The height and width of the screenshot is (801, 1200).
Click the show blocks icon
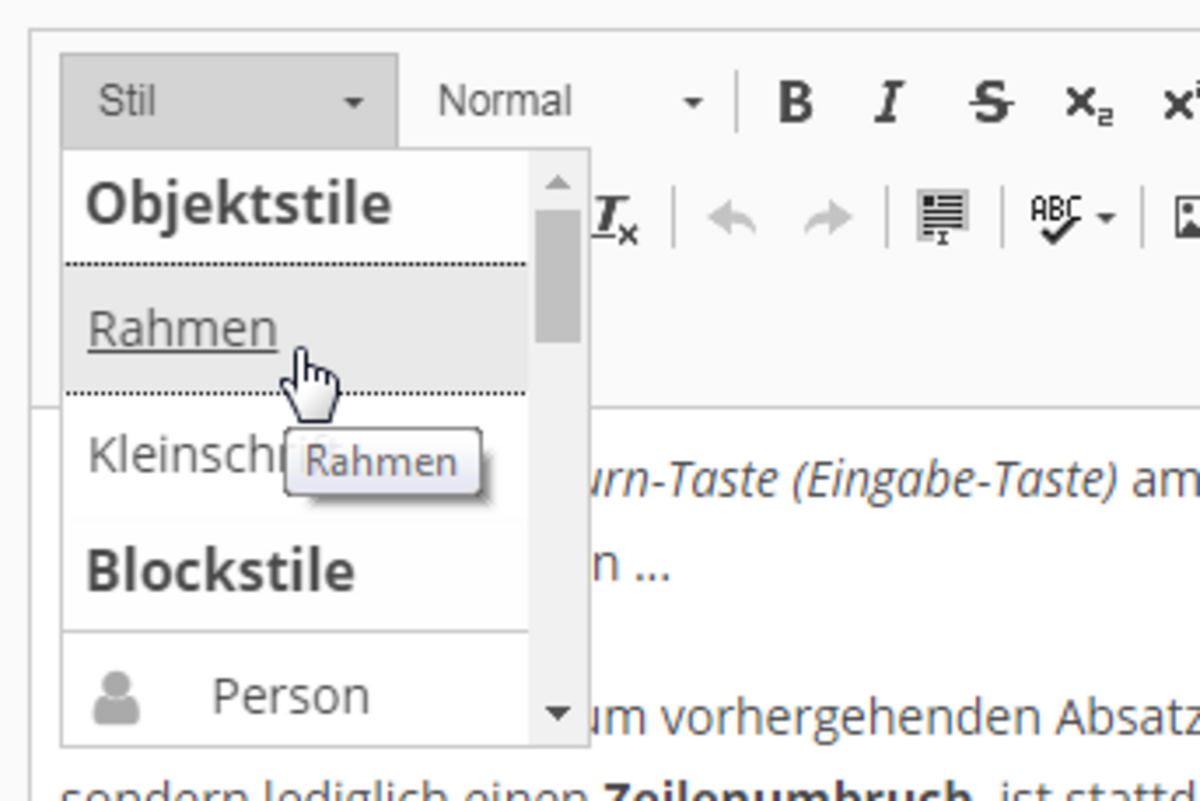click(942, 217)
